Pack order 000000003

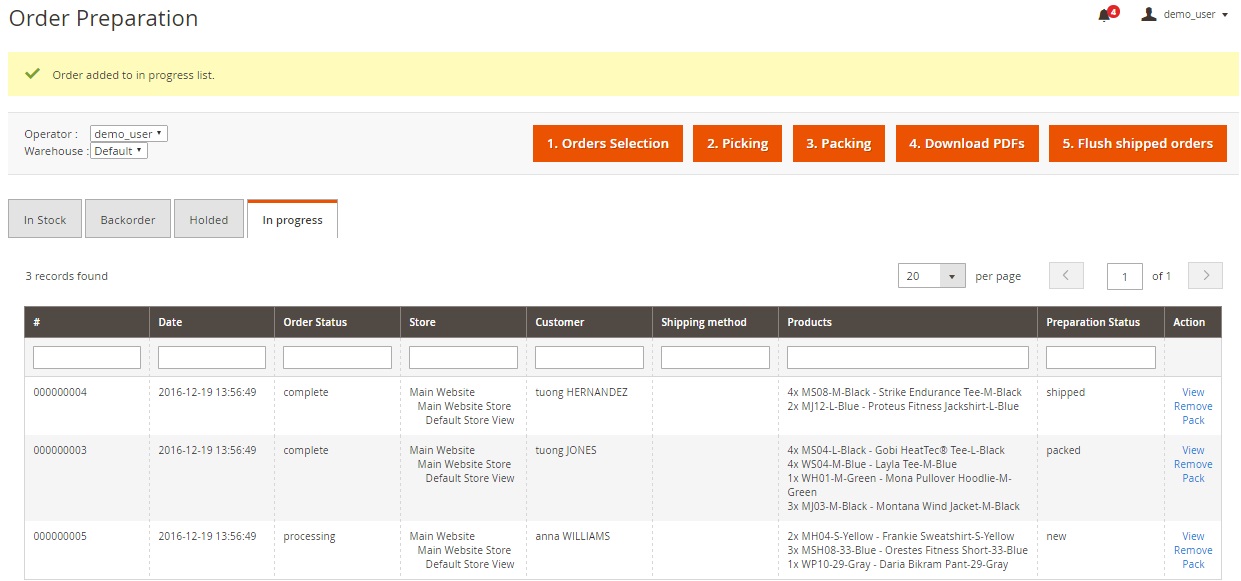click(x=1193, y=478)
